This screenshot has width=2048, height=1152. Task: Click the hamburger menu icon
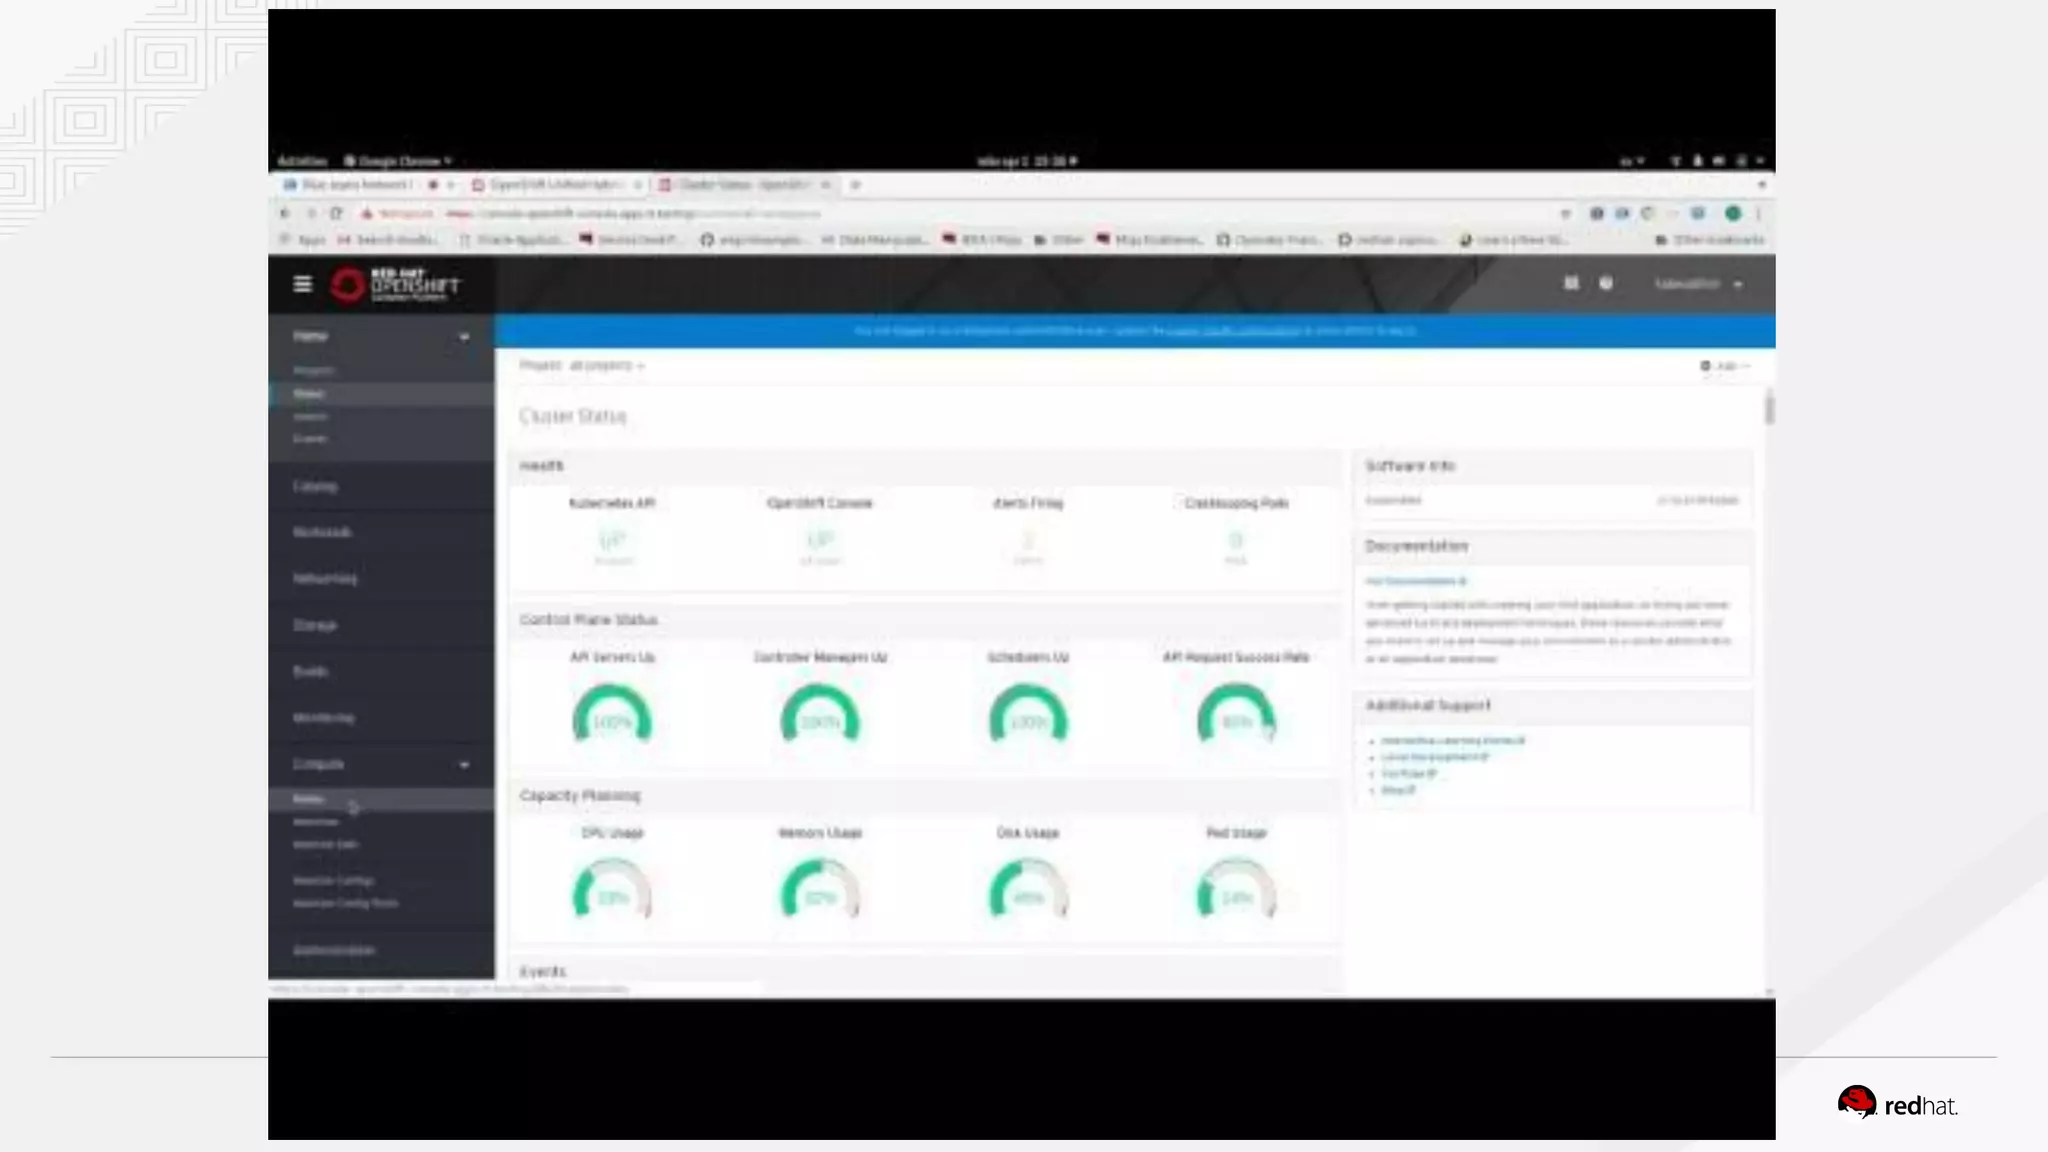(x=302, y=284)
